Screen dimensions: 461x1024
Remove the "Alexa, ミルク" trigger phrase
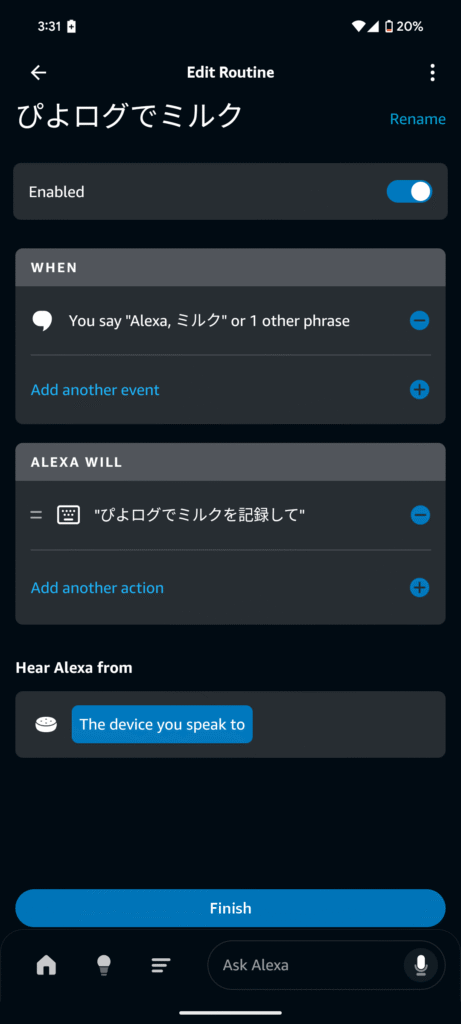pyautogui.click(x=419, y=321)
